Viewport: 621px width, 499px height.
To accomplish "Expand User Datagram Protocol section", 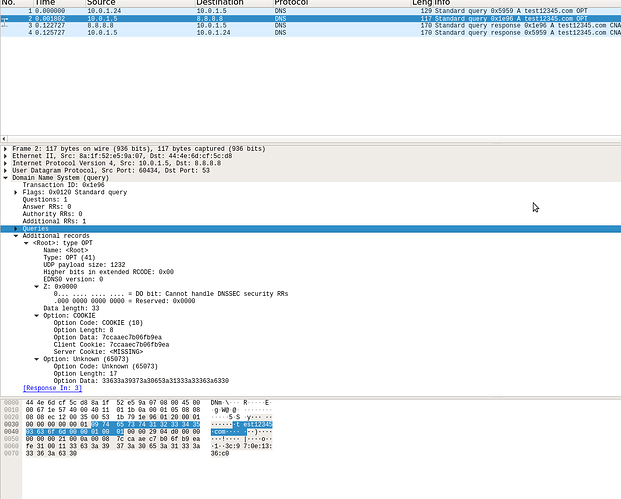I will 5,171.
